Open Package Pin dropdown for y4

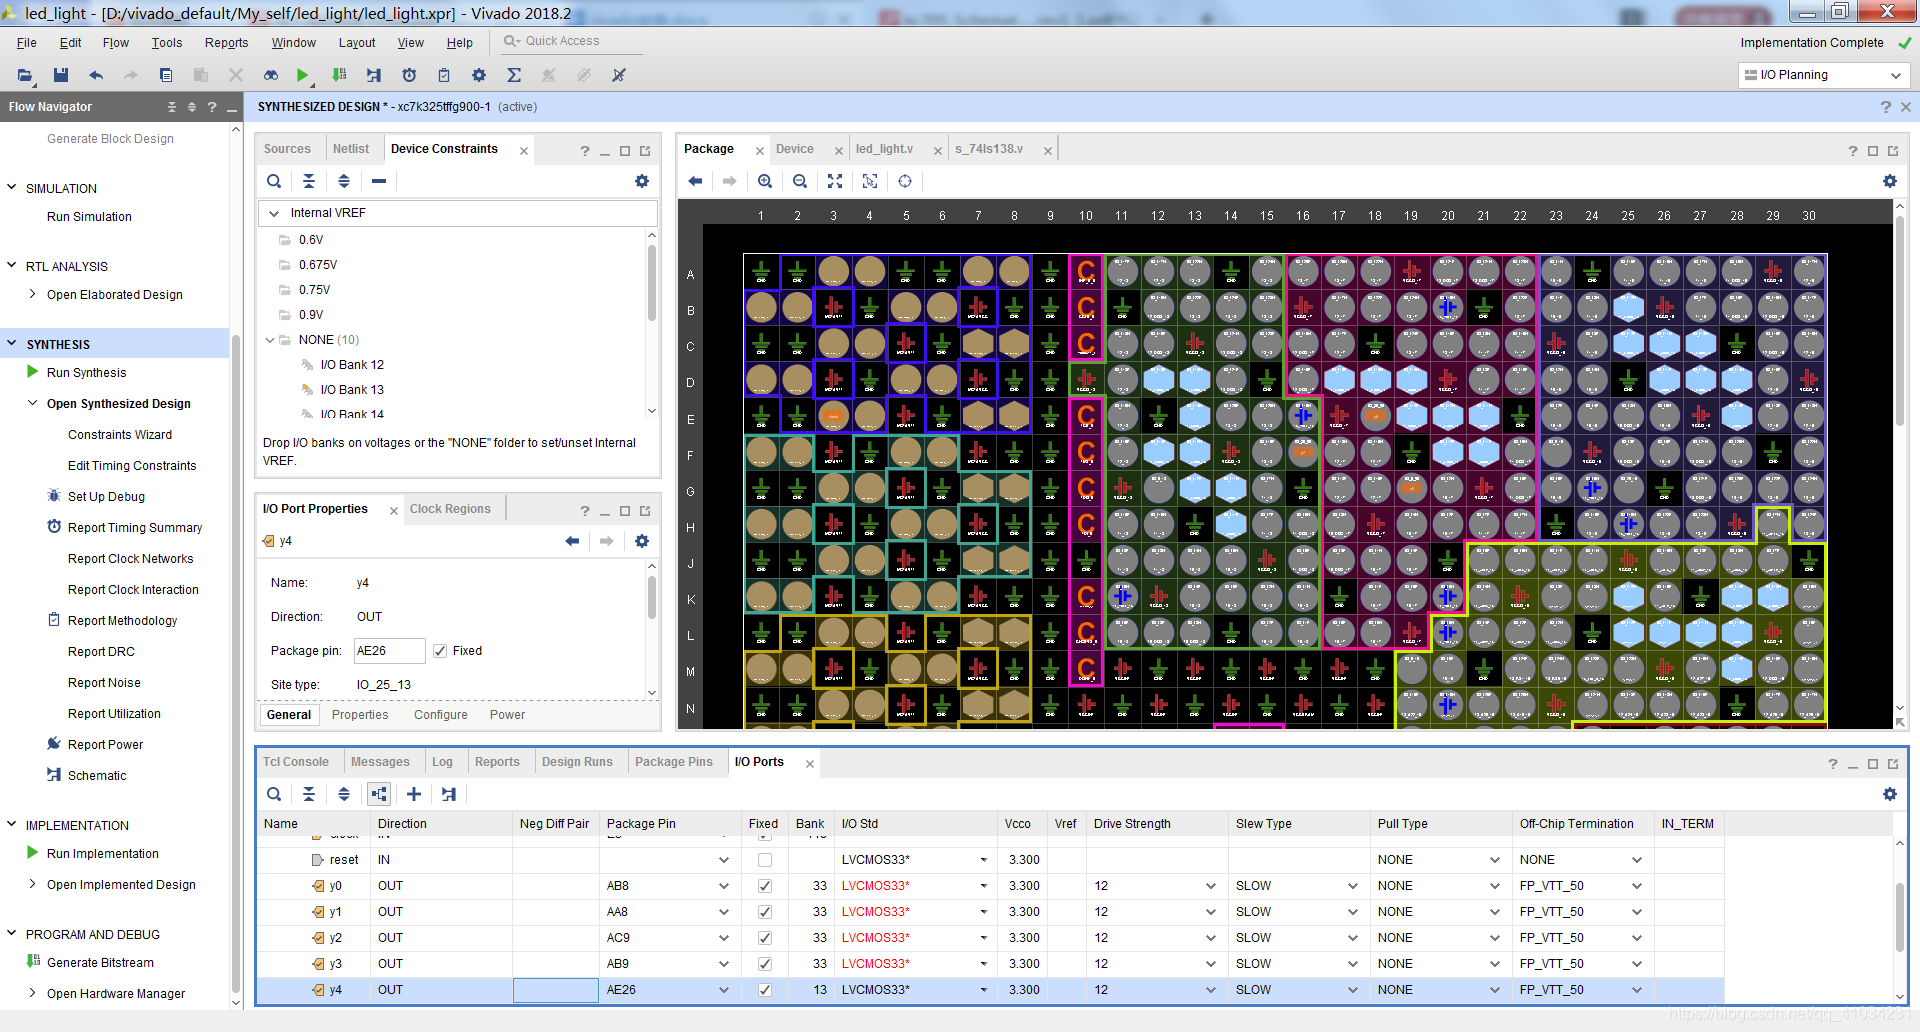[x=723, y=990]
